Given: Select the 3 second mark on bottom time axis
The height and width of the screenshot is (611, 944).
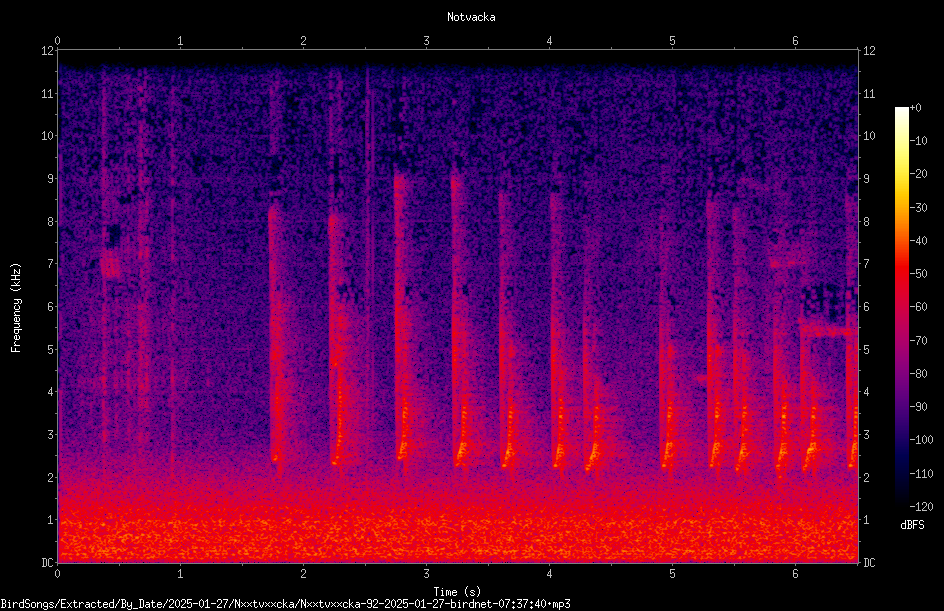Looking at the screenshot, I should tap(426, 574).
